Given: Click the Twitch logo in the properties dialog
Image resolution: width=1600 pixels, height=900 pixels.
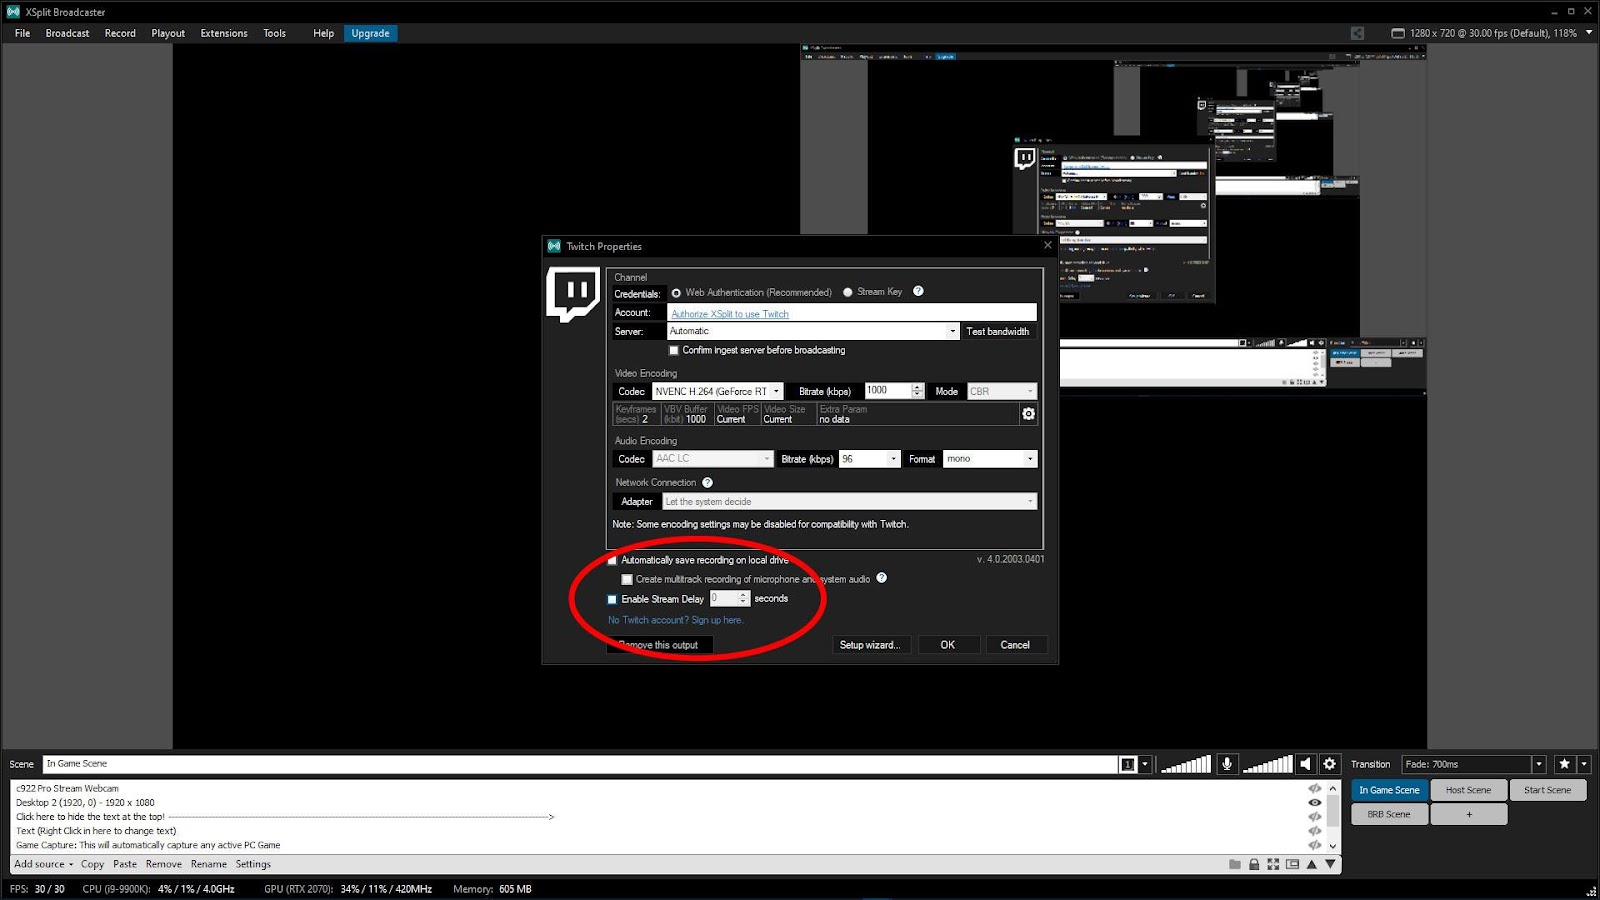Looking at the screenshot, I should click(573, 294).
